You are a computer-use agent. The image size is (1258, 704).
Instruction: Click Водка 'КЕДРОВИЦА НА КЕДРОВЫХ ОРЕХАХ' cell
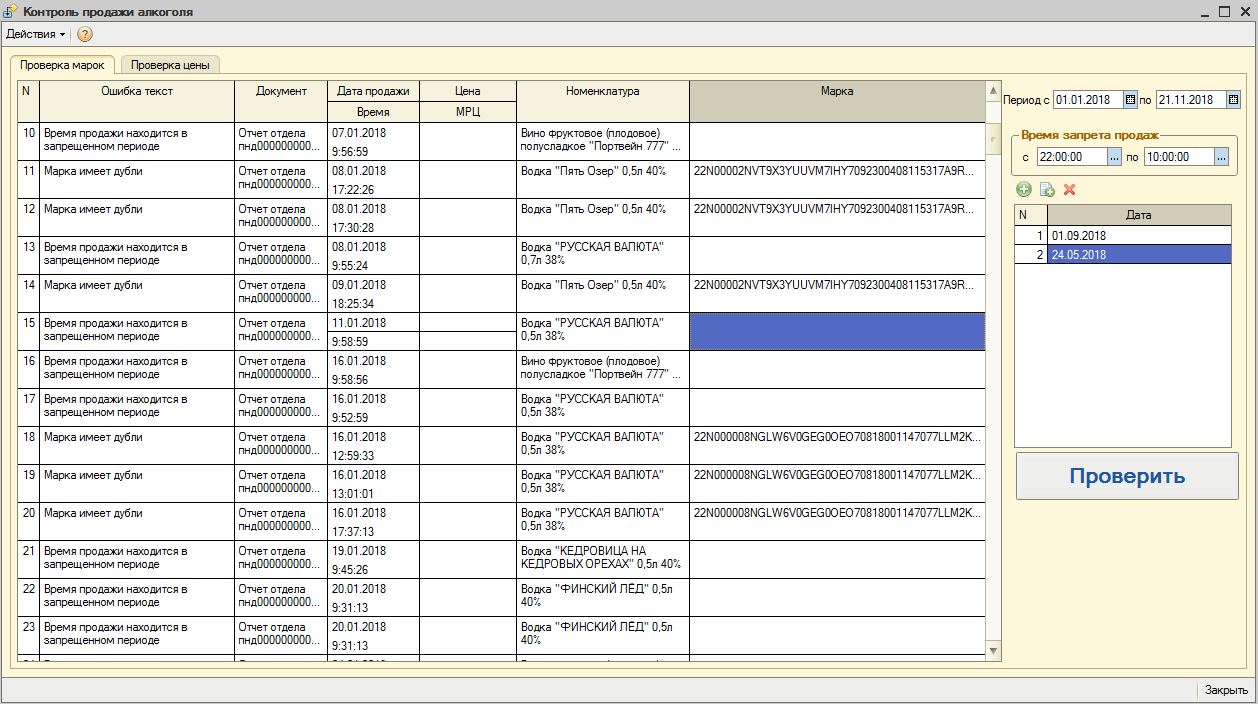pos(603,559)
